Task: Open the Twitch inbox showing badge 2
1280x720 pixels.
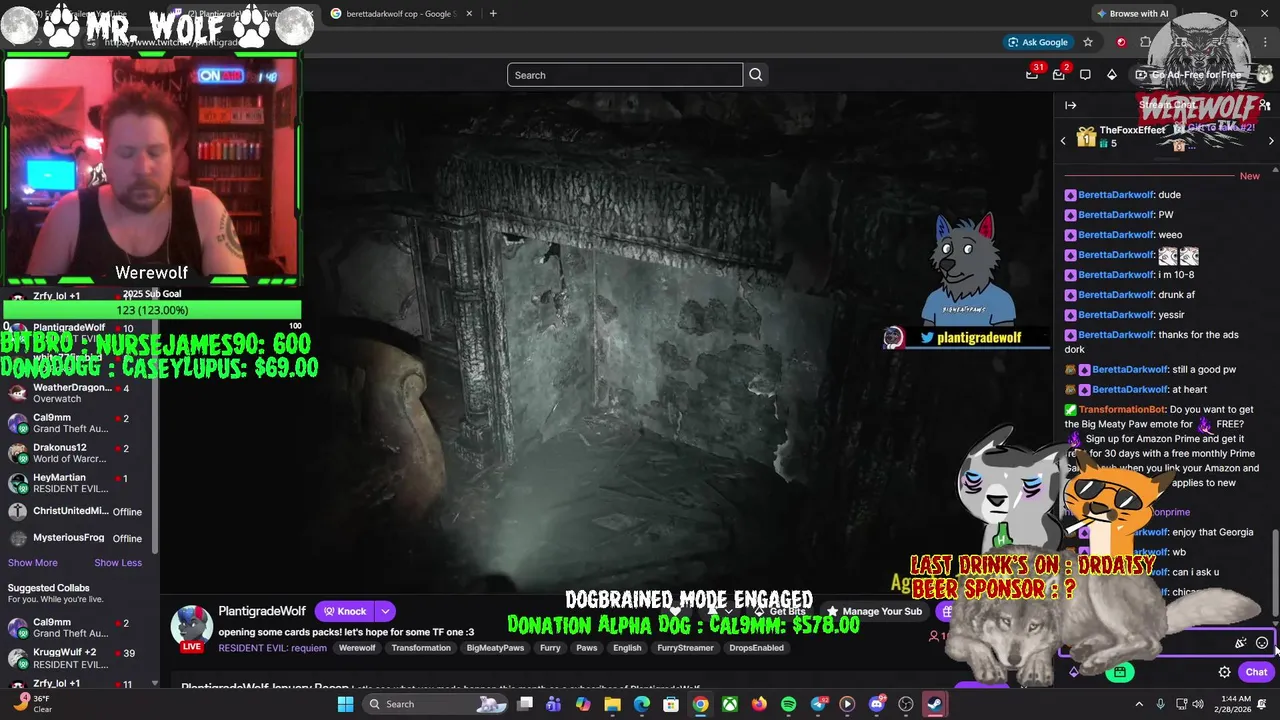Action: point(1059,74)
